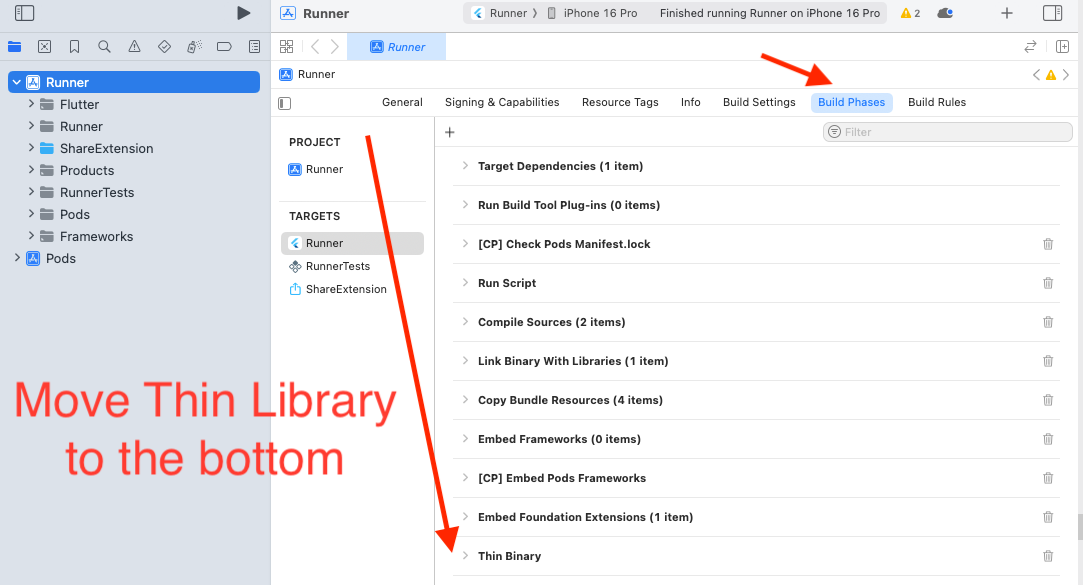The height and width of the screenshot is (585, 1083).
Task: Switch to Signing & Capabilities tab
Action: click(502, 102)
